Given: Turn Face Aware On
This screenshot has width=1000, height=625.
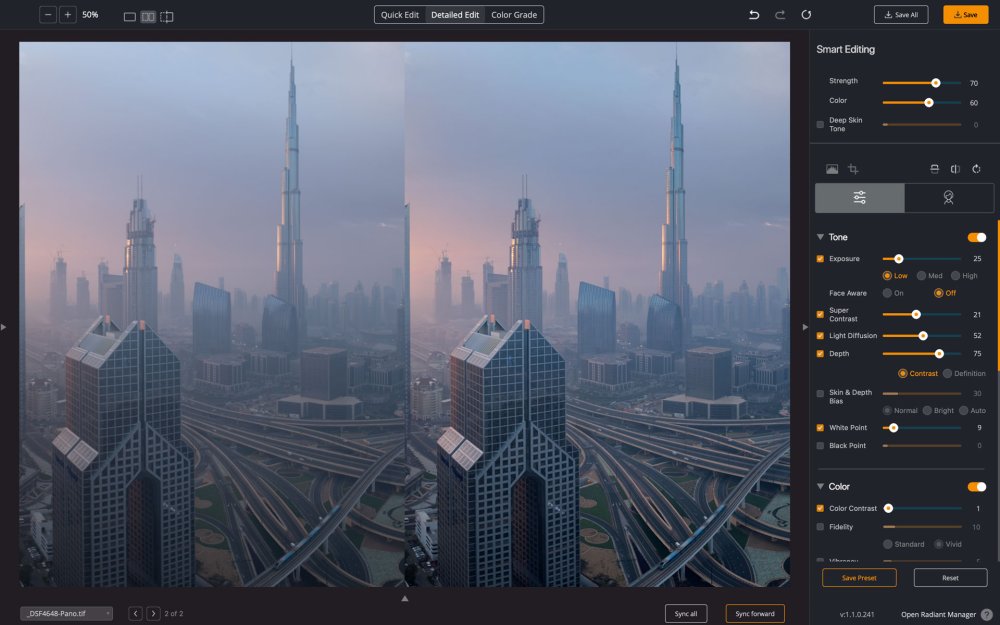Looking at the screenshot, I should pos(887,293).
